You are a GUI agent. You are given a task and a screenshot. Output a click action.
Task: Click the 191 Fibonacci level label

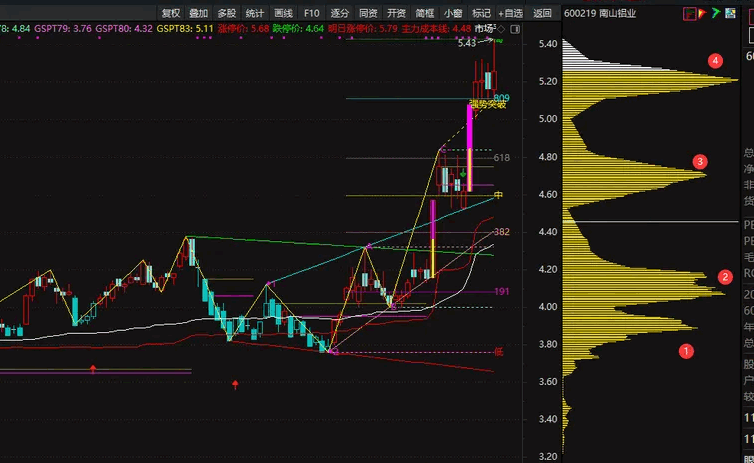[501, 291]
